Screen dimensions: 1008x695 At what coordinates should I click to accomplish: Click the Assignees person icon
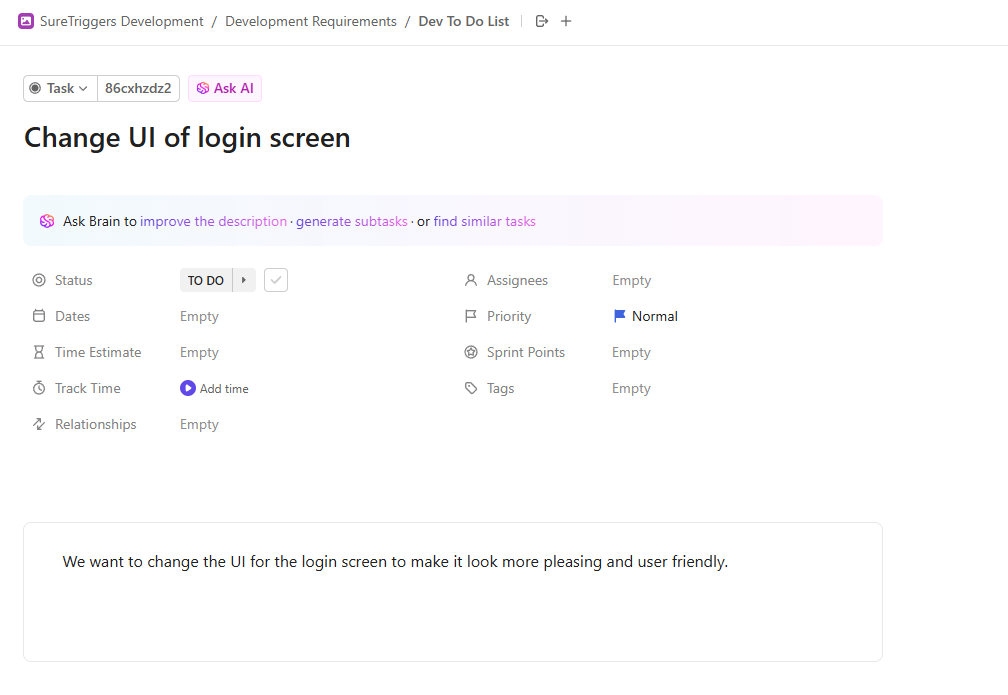point(471,280)
